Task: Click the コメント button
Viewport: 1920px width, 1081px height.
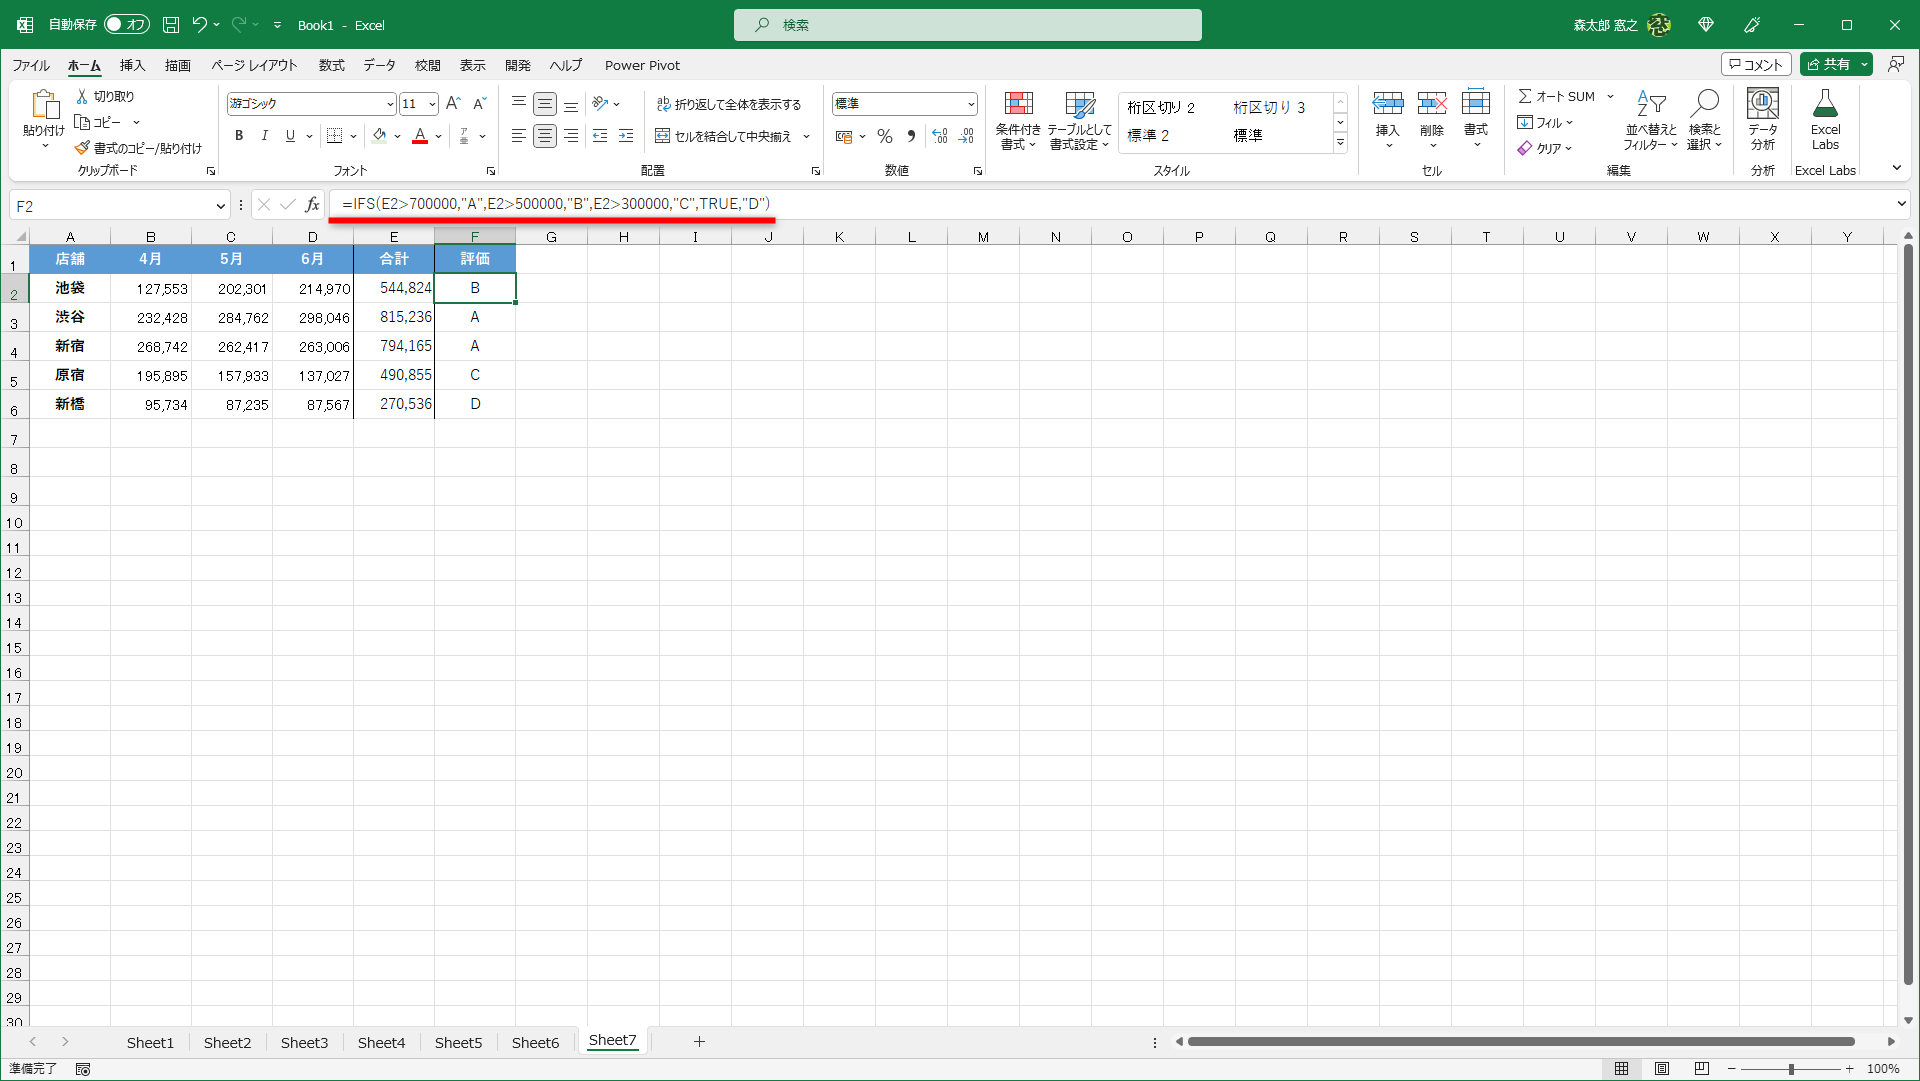Action: click(1756, 63)
